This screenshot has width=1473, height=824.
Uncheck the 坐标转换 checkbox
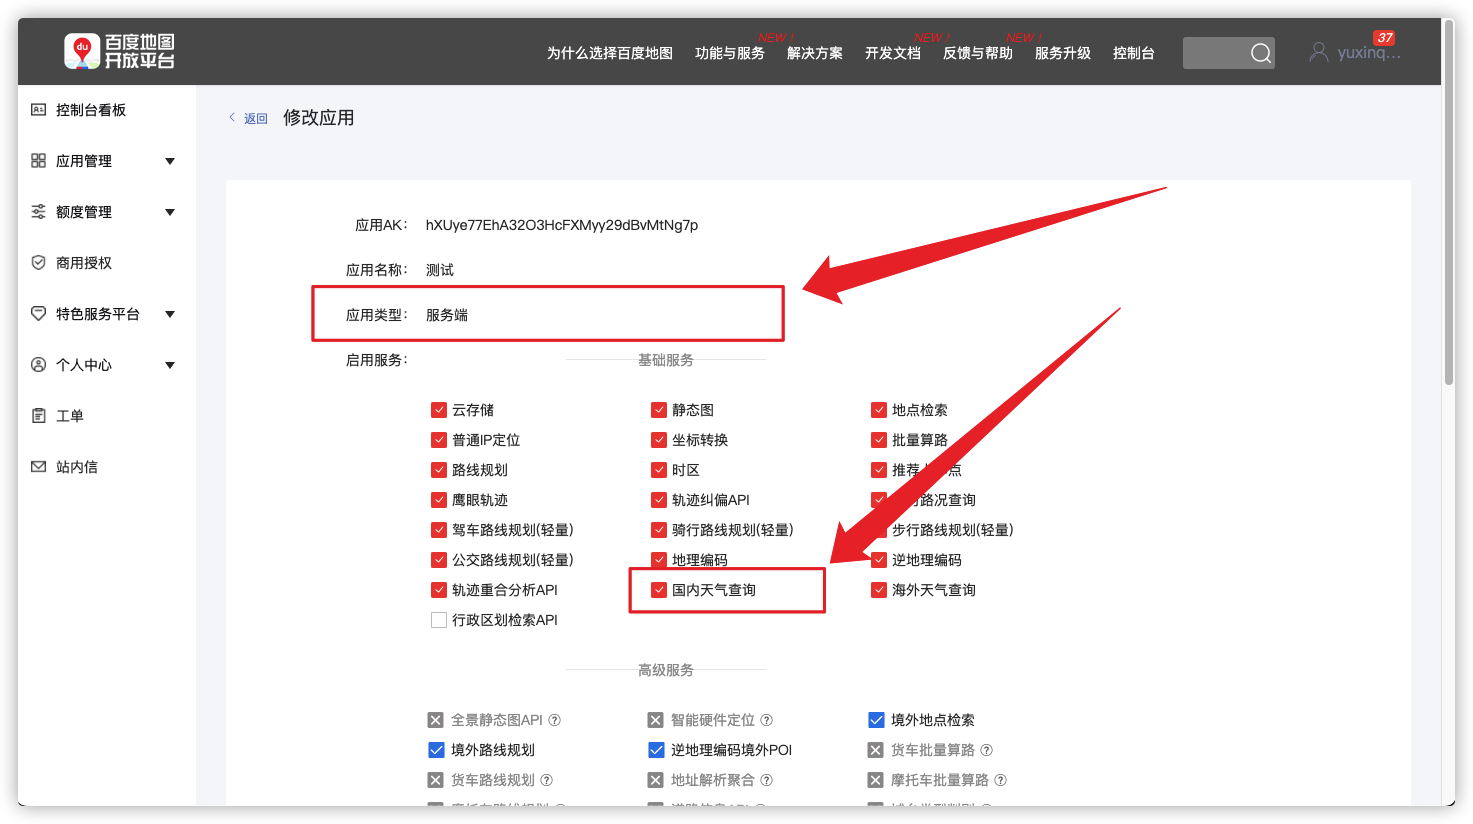658,440
